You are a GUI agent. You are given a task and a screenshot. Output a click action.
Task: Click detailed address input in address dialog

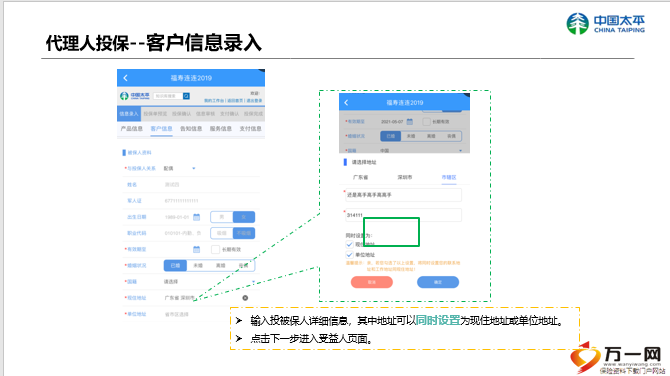point(403,195)
